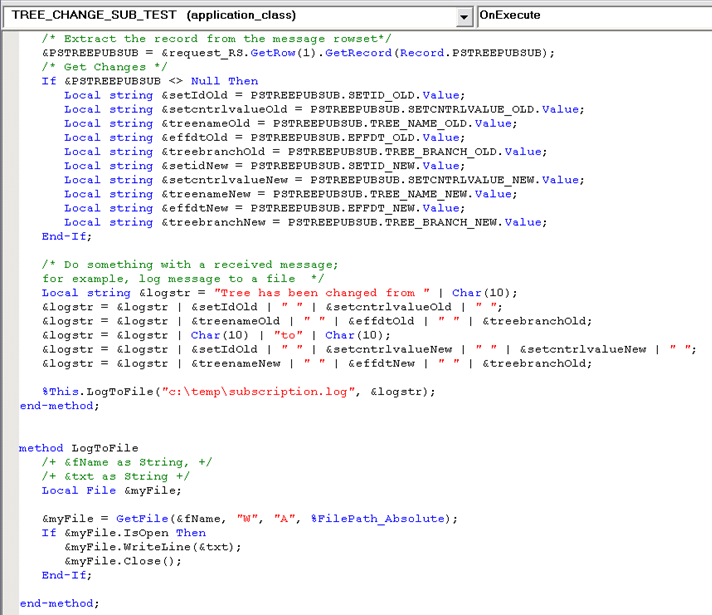Click the 'for example, log message to a file' comment
712x615 pixels.
pos(183,278)
